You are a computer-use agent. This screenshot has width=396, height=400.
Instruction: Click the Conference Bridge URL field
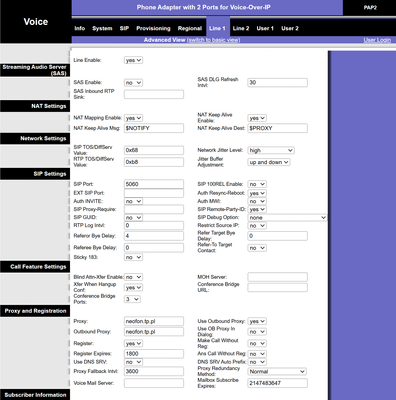click(277, 287)
